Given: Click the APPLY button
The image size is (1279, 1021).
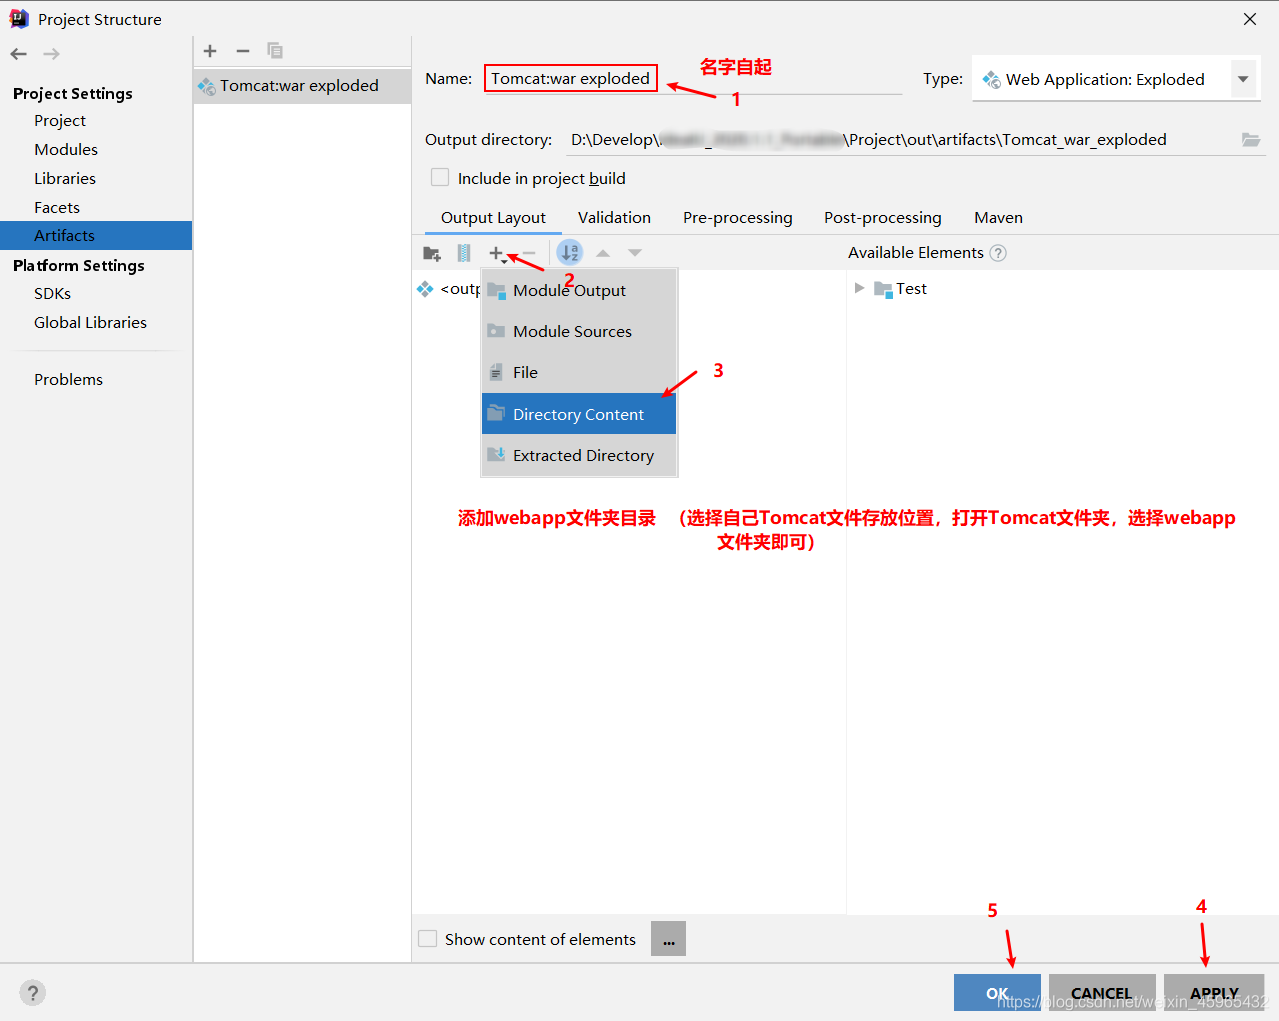Looking at the screenshot, I should (x=1213, y=993).
